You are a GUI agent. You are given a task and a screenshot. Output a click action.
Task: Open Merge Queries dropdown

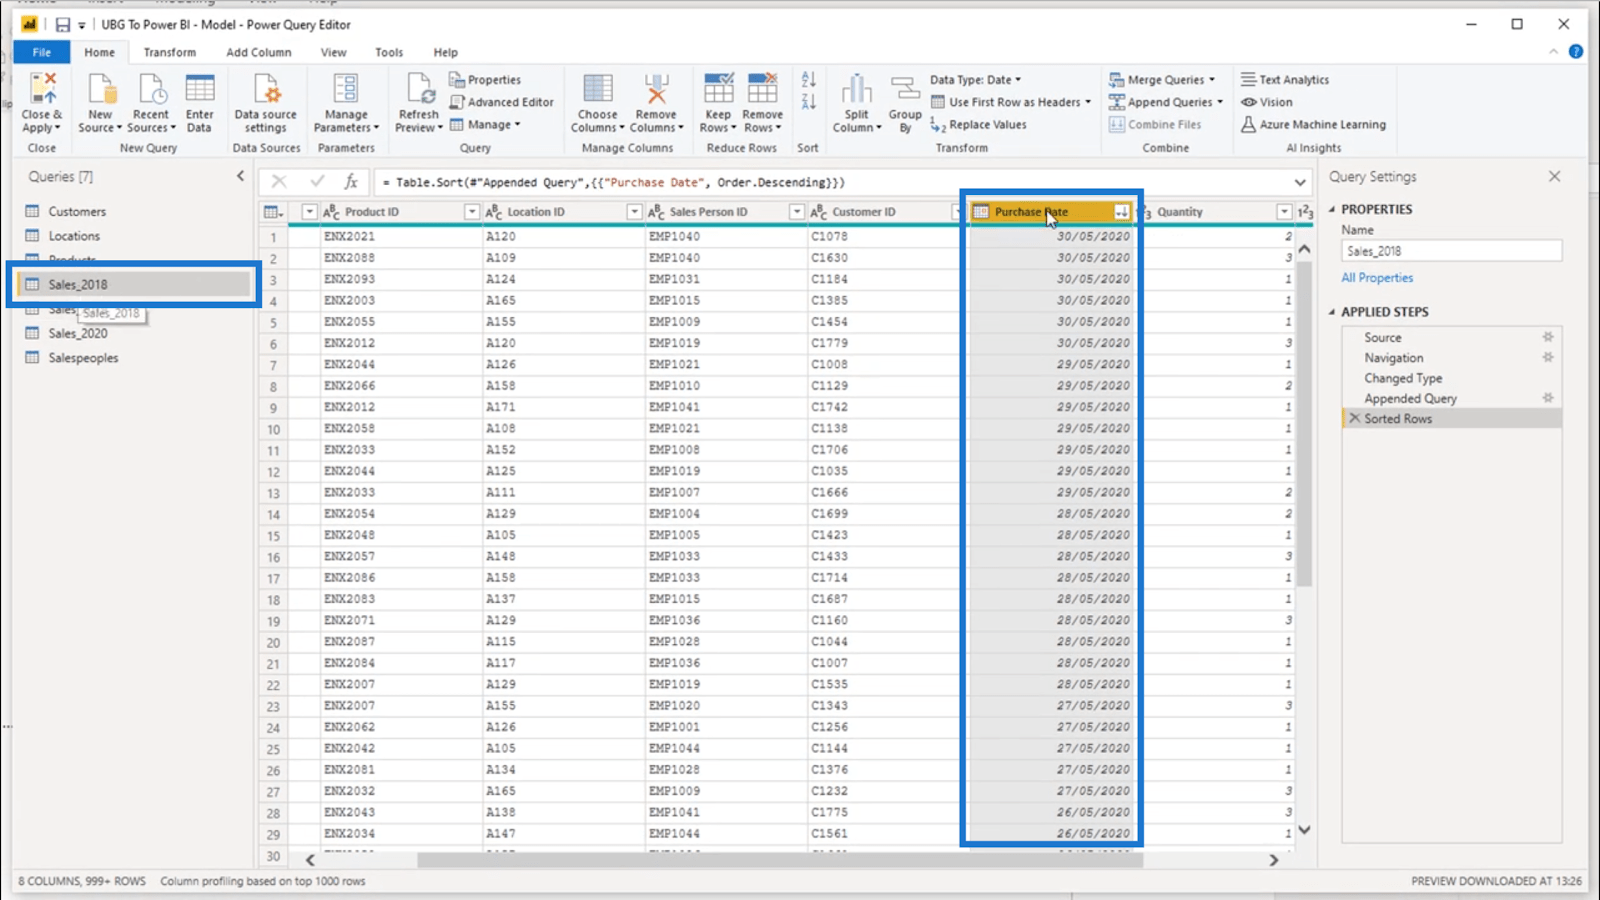click(x=1162, y=80)
